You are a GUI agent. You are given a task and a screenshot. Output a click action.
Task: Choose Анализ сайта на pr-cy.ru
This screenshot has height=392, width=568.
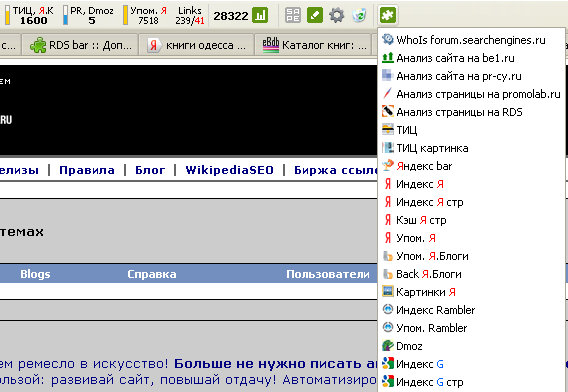tap(471, 76)
